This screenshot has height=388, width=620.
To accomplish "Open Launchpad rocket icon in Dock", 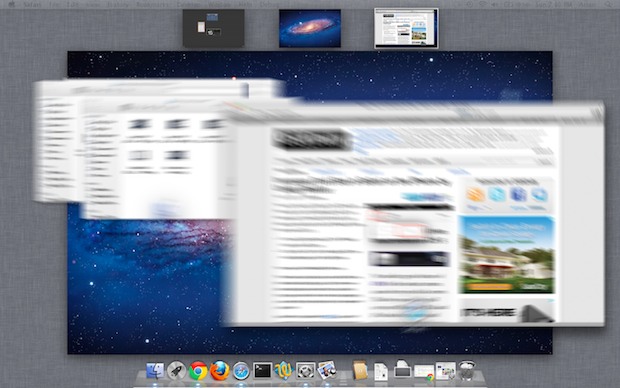I will click(176, 371).
